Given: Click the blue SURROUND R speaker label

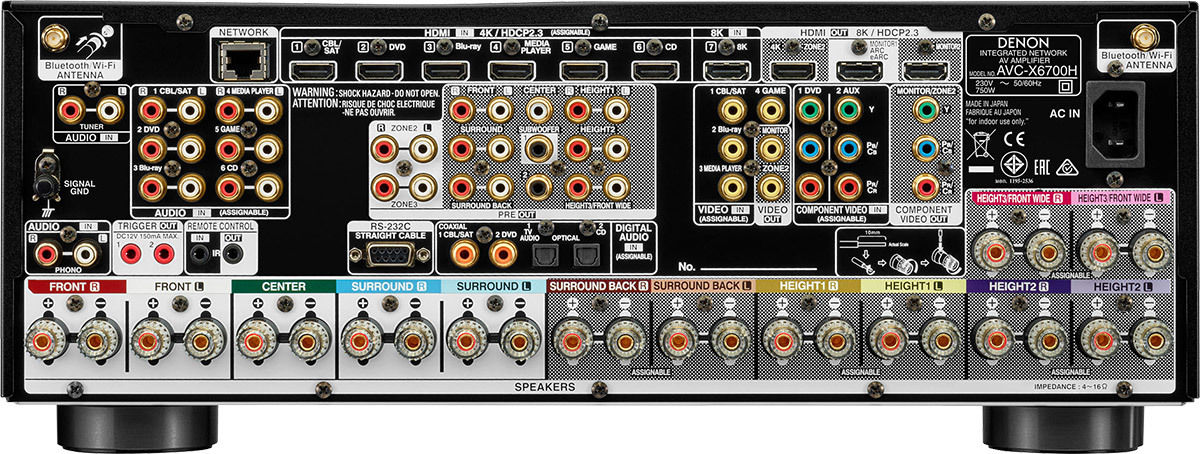Looking at the screenshot, I should (x=388, y=286).
